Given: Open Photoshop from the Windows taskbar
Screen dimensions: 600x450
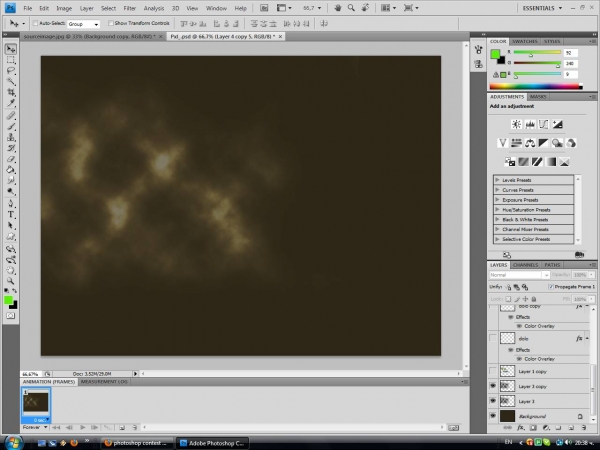Looking at the screenshot, I should point(212,443).
